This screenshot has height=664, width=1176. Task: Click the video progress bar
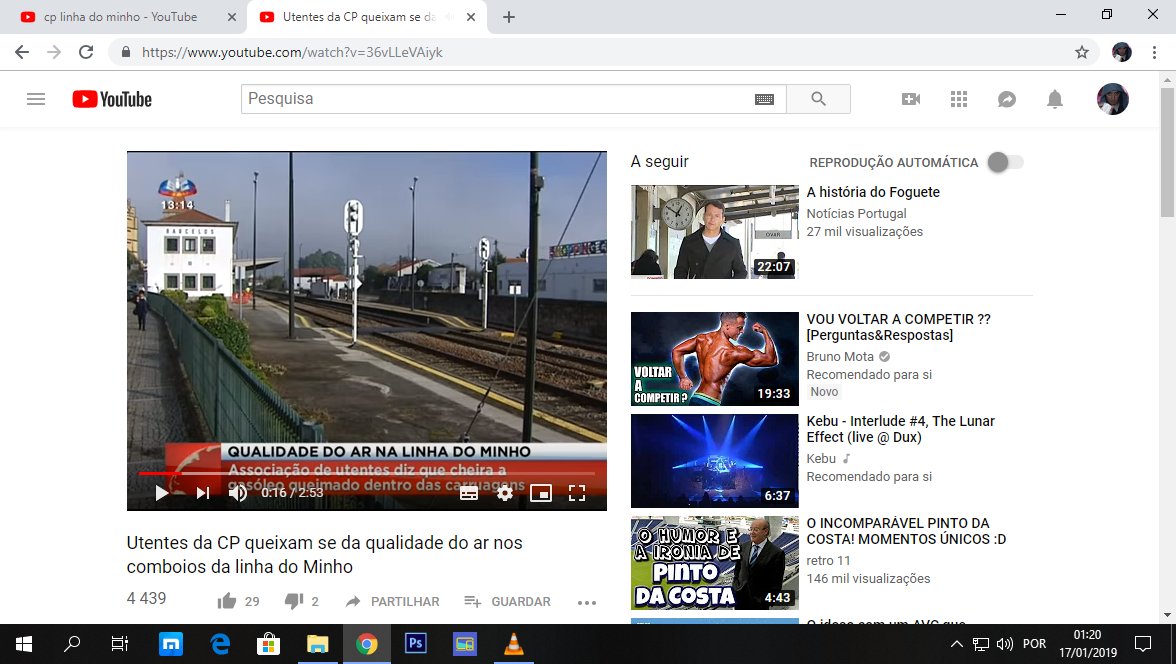pos(367,473)
